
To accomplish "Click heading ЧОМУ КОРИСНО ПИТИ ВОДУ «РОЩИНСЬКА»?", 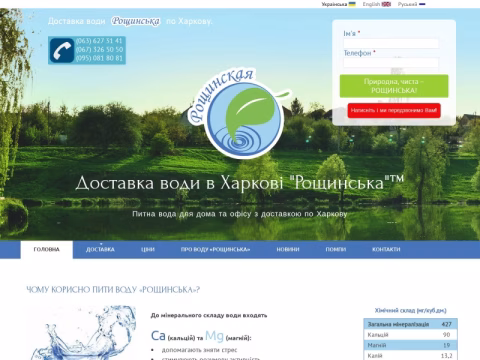I will click(113, 290).
